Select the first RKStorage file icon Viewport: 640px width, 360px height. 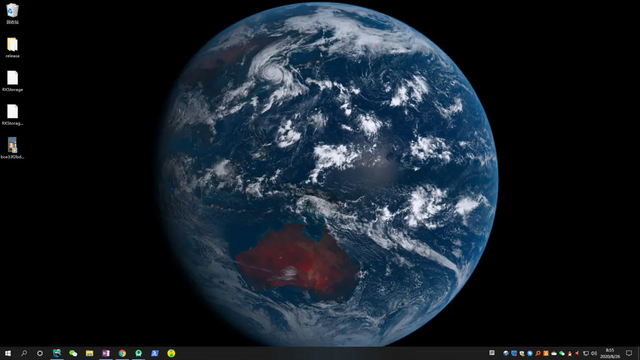pos(12,81)
